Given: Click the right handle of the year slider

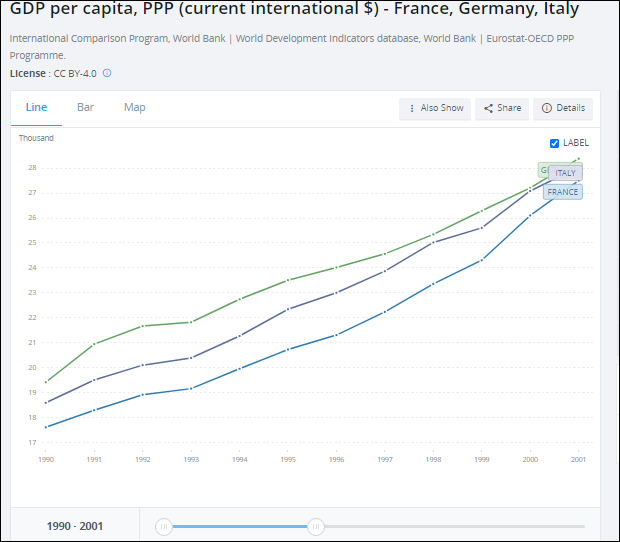Looking at the screenshot, I should 316,526.
